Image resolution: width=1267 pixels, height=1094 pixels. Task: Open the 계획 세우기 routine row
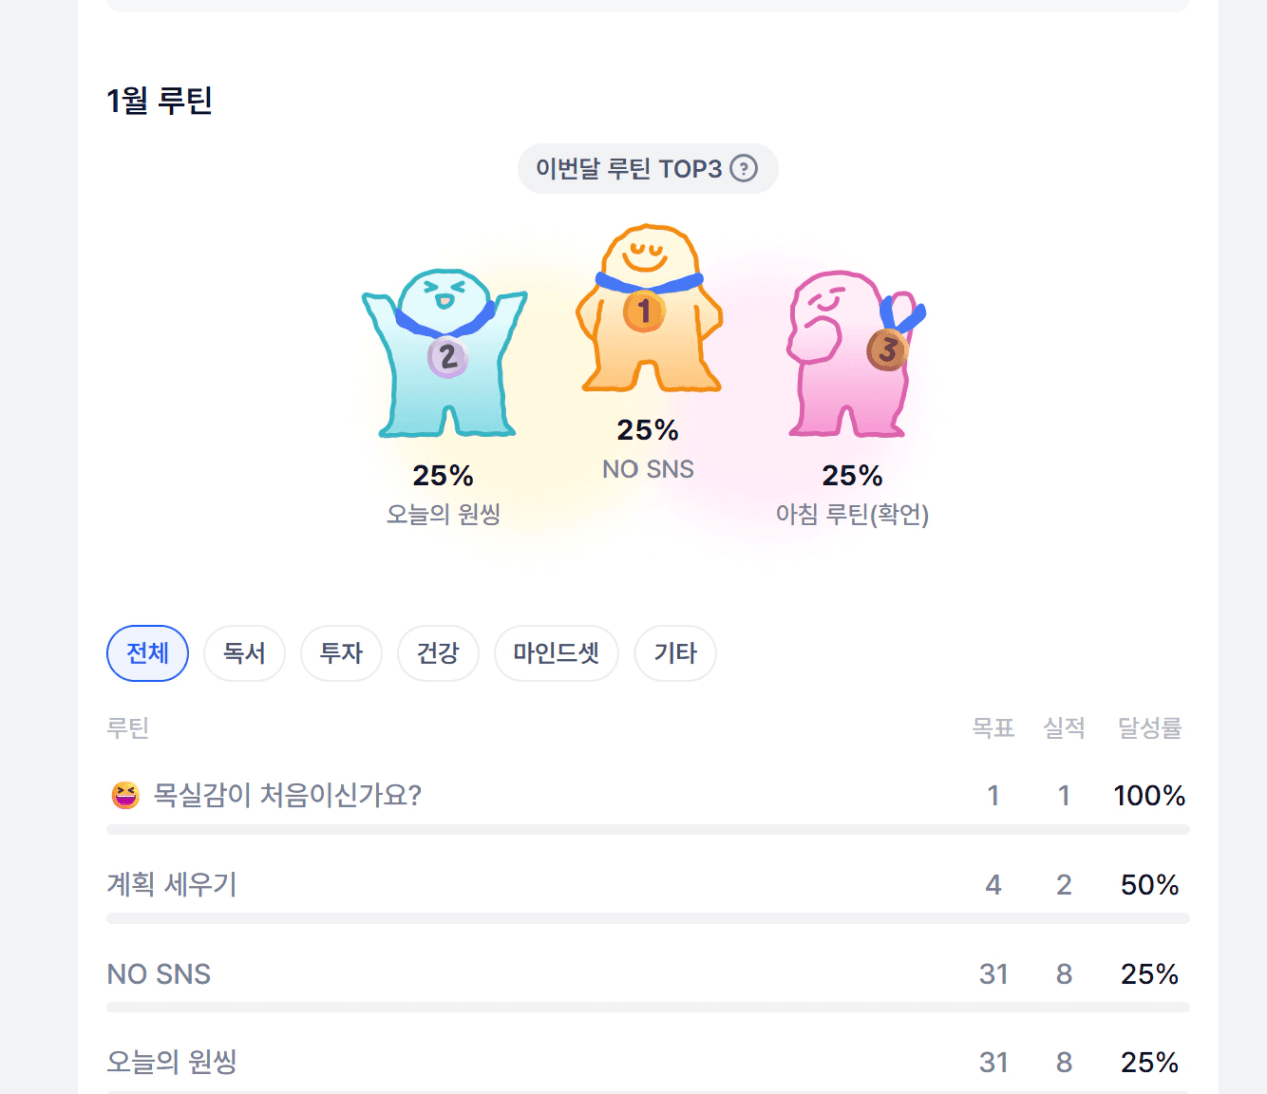(x=172, y=884)
